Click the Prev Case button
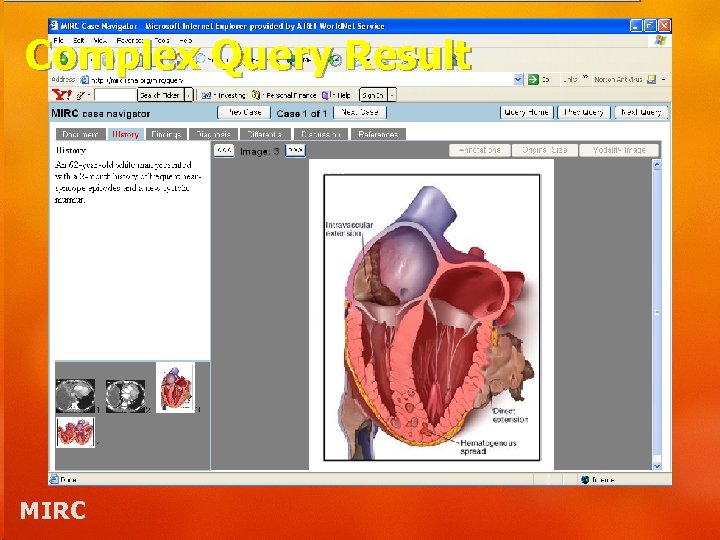Viewport: 720px width, 540px height. pyautogui.click(x=244, y=112)
